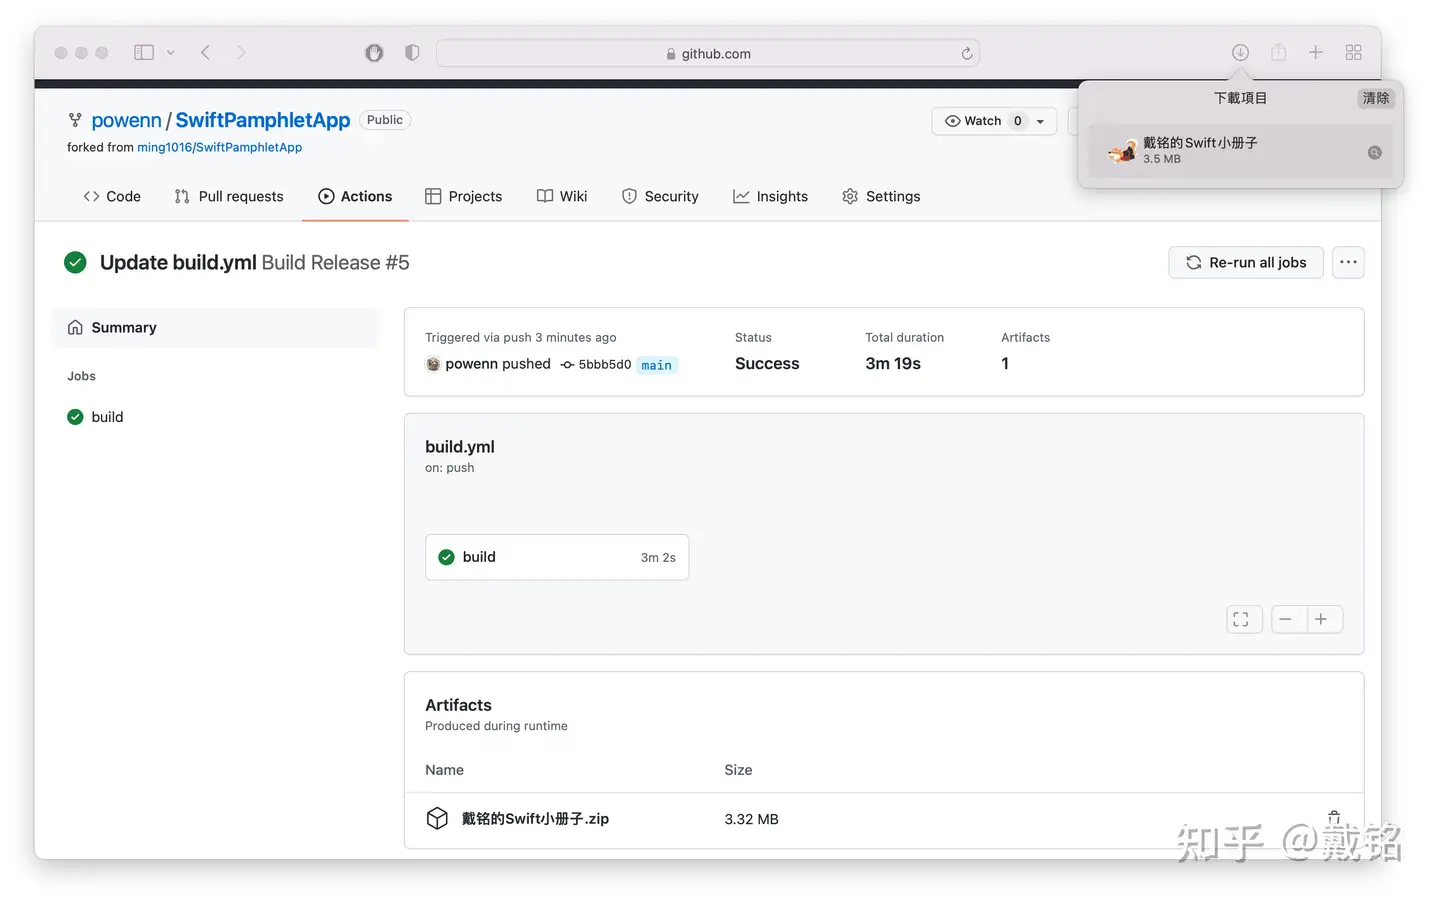Click the green success check beside title
Screen dimensions: 1440x902
click(75, 263)
